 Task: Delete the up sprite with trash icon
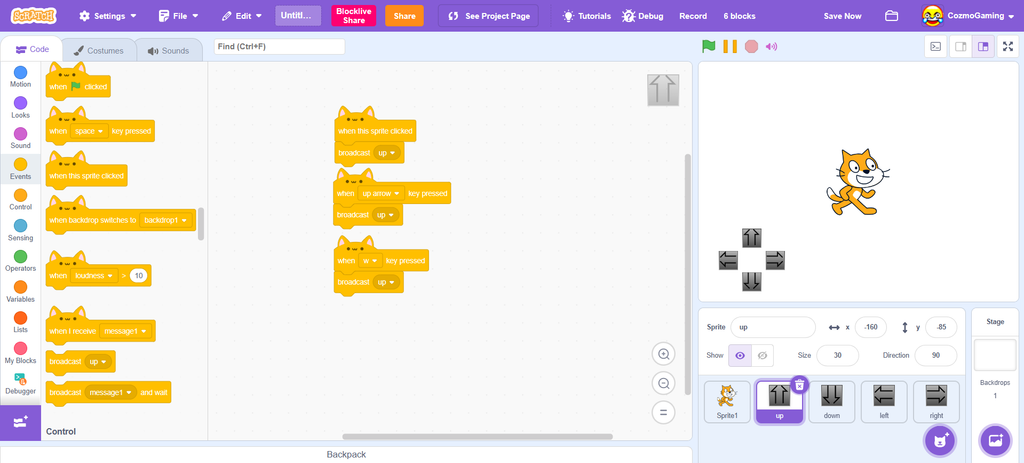tap(800, 385)
